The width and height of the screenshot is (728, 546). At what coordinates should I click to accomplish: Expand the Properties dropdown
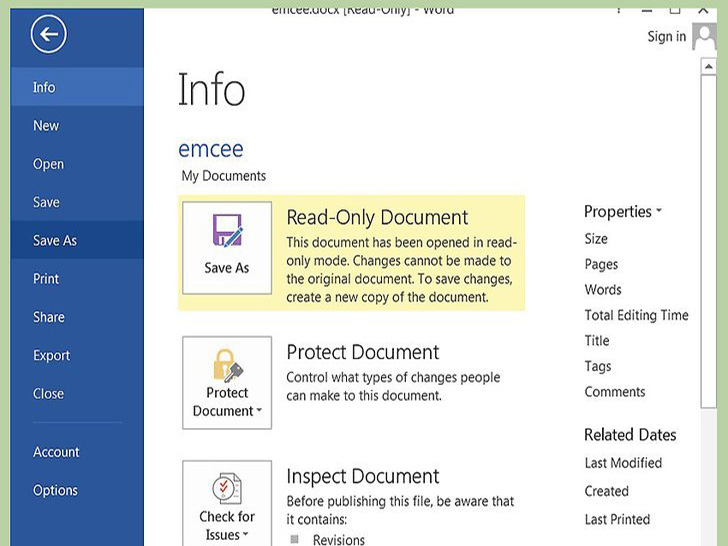click(x=622, y=211)
